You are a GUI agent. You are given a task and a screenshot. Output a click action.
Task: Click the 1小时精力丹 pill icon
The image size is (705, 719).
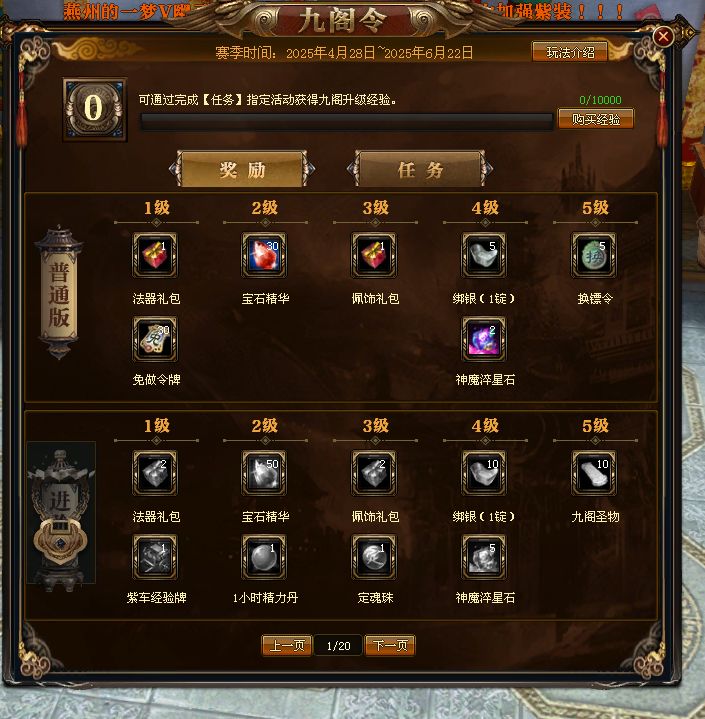[264, 557]
